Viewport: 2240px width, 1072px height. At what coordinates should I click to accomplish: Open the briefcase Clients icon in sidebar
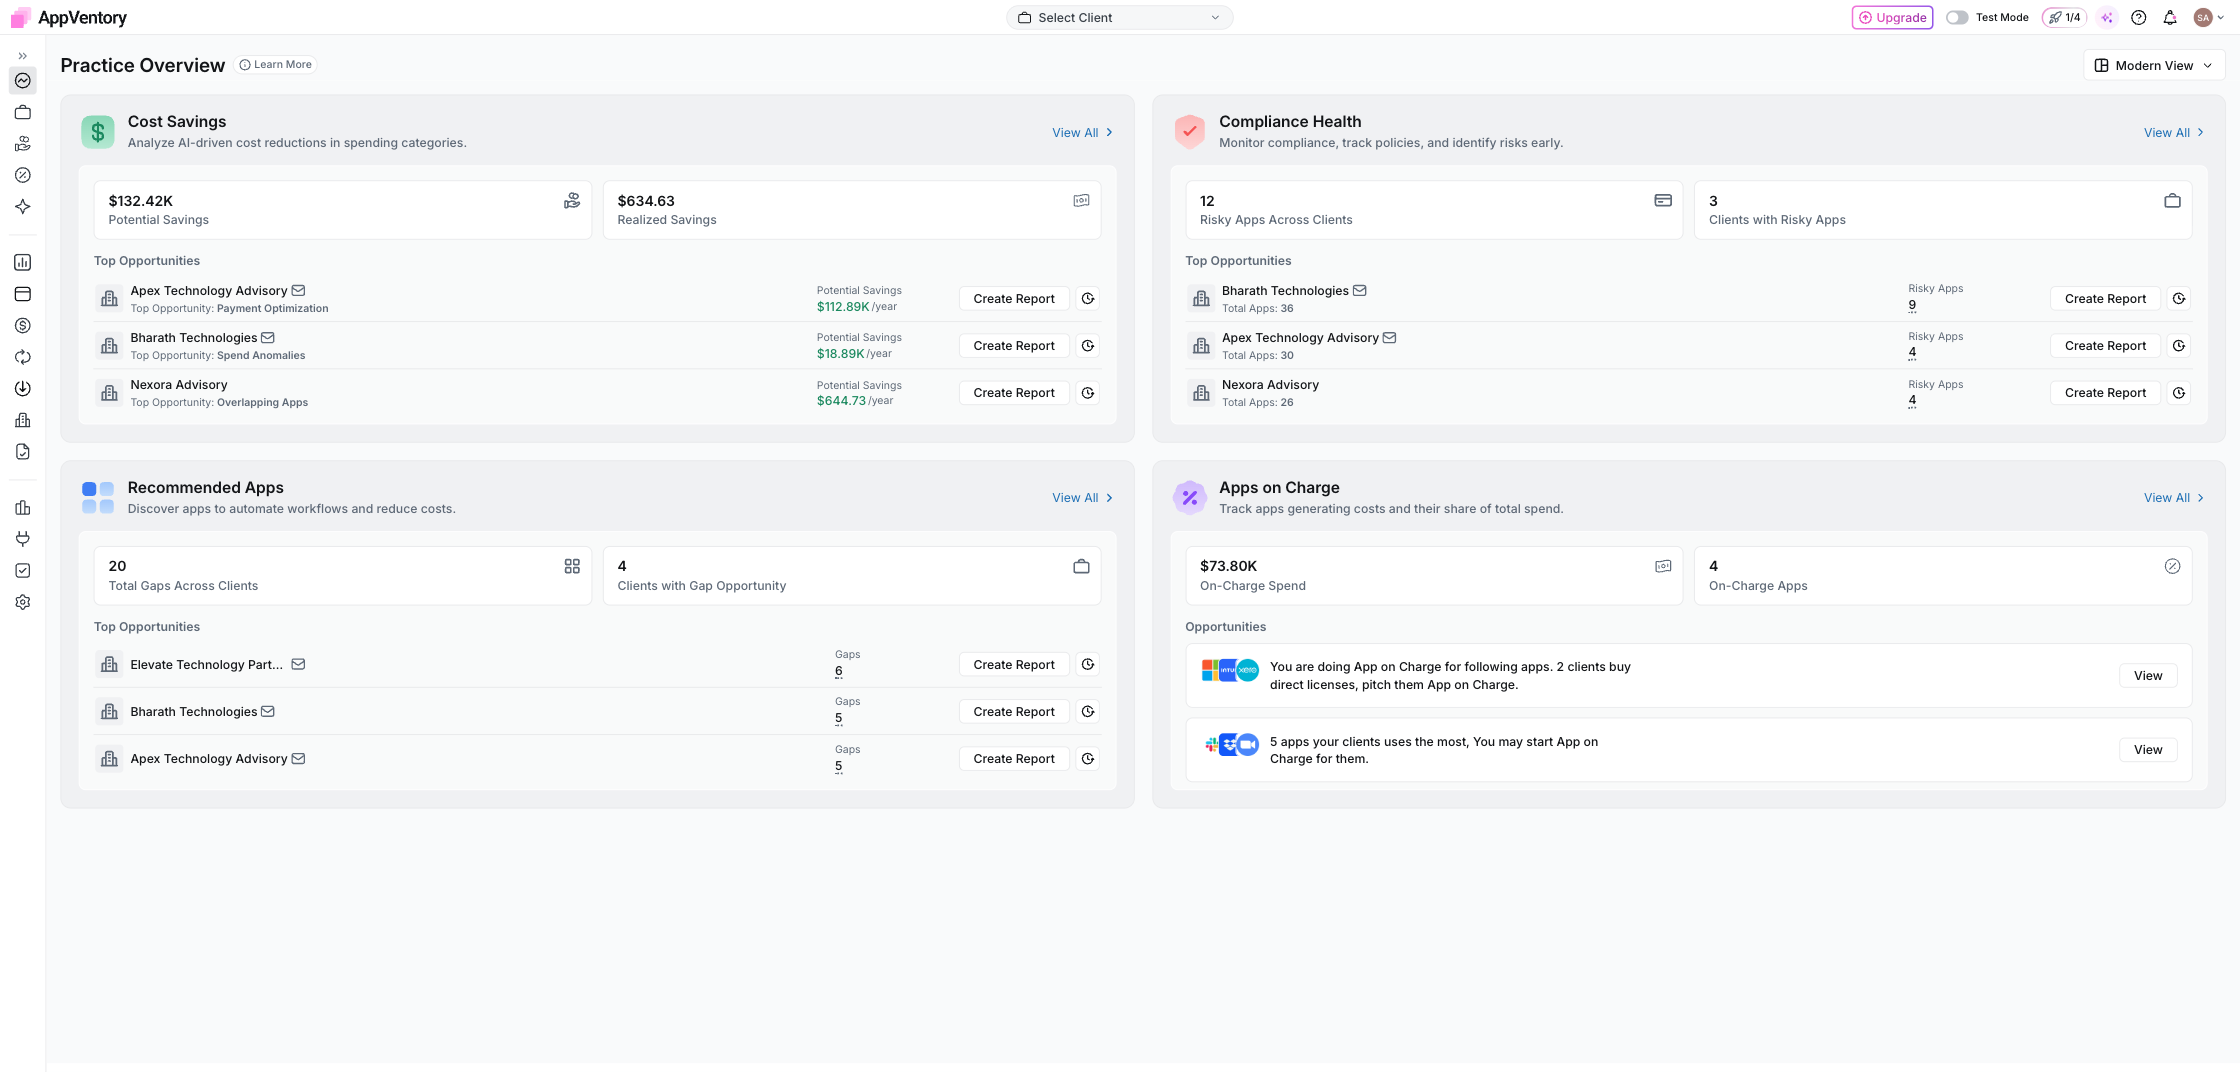click(x=22, y=112)
